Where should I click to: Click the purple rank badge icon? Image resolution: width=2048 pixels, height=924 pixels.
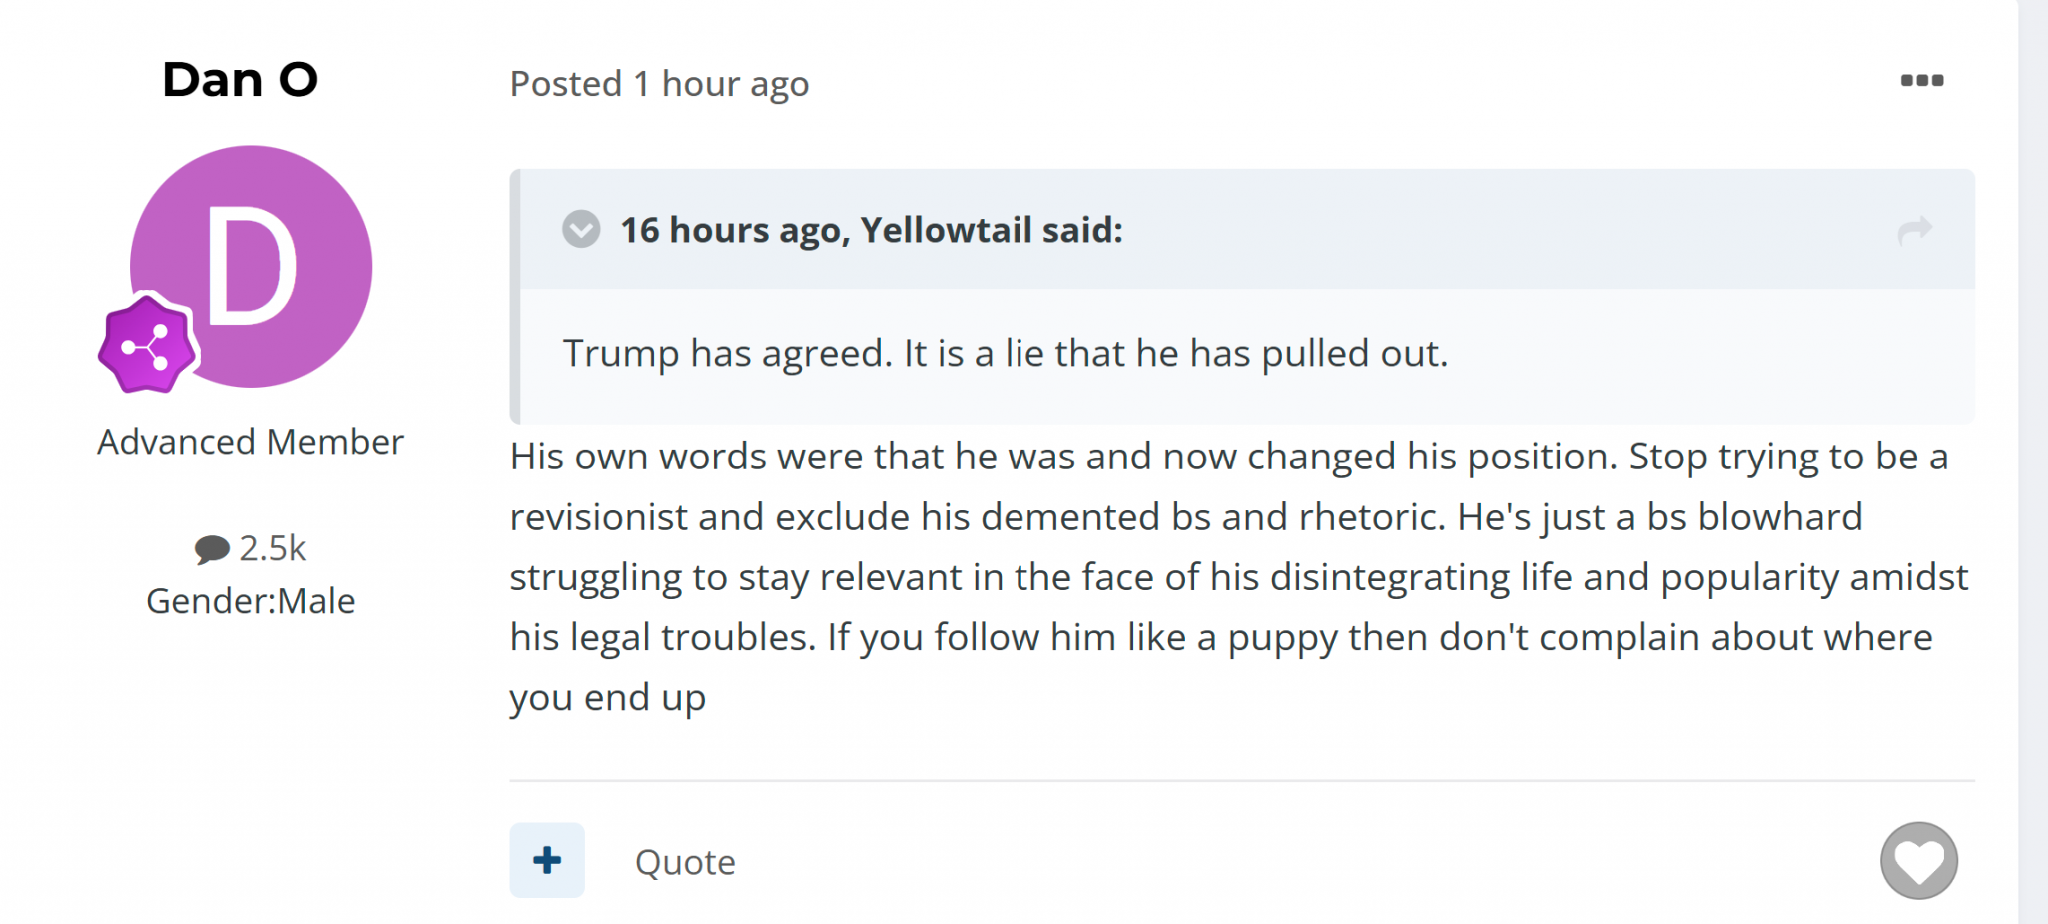pyautogui.click(x=147, y=345)
